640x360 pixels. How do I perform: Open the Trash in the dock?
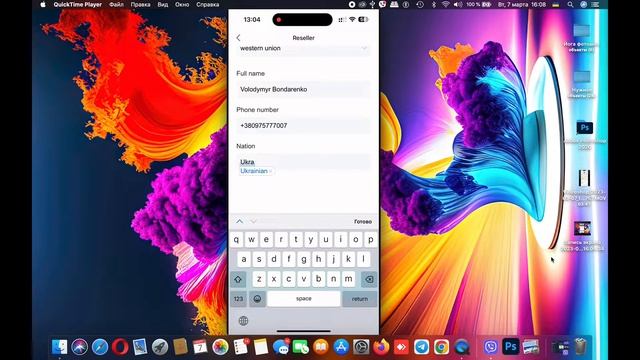[580, 347]
